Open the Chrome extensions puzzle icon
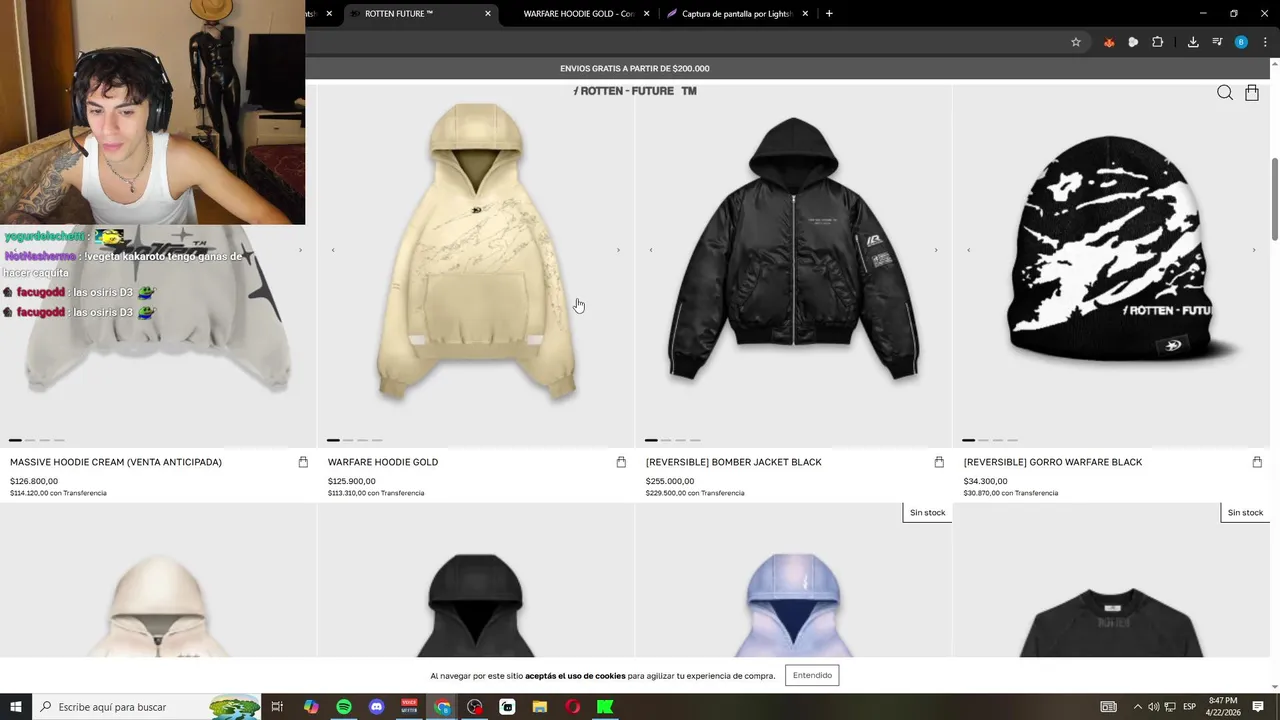Screen dimensions: 1280x720 click(1158, 42)
